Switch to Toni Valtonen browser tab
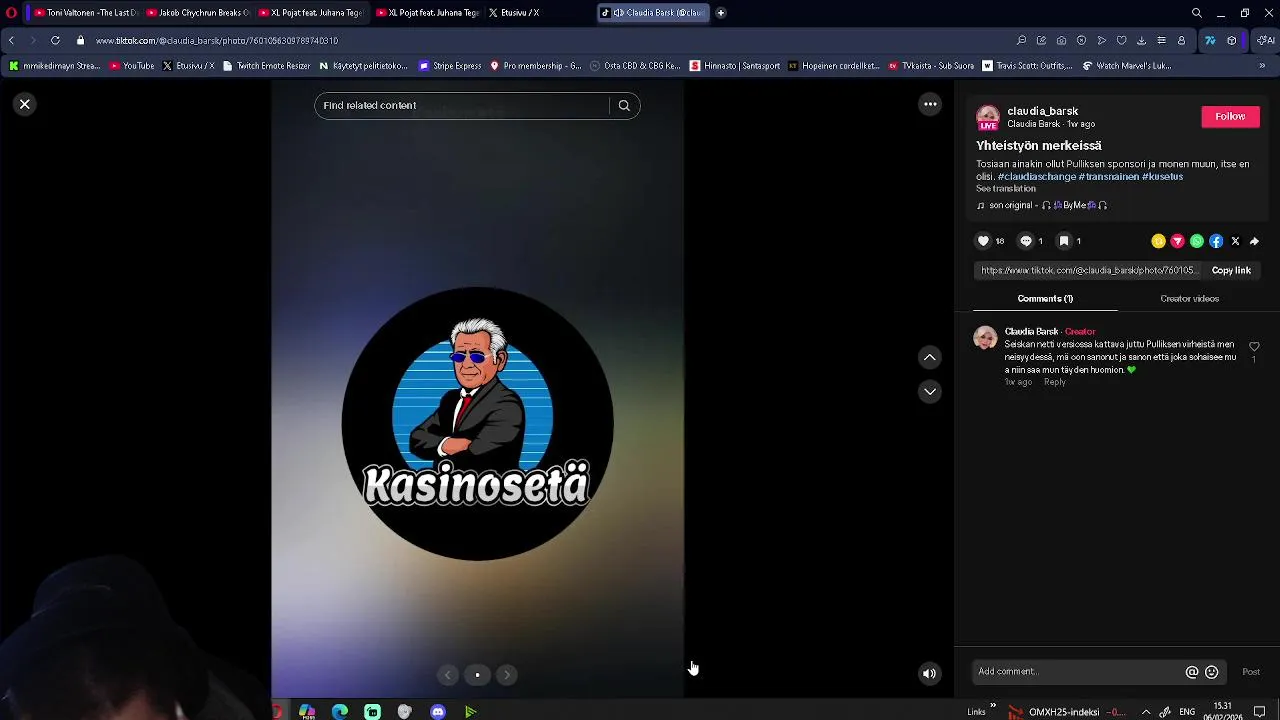Image resolution: width=1280 pixels, height=720 pixels. click(x=85, y=13)
